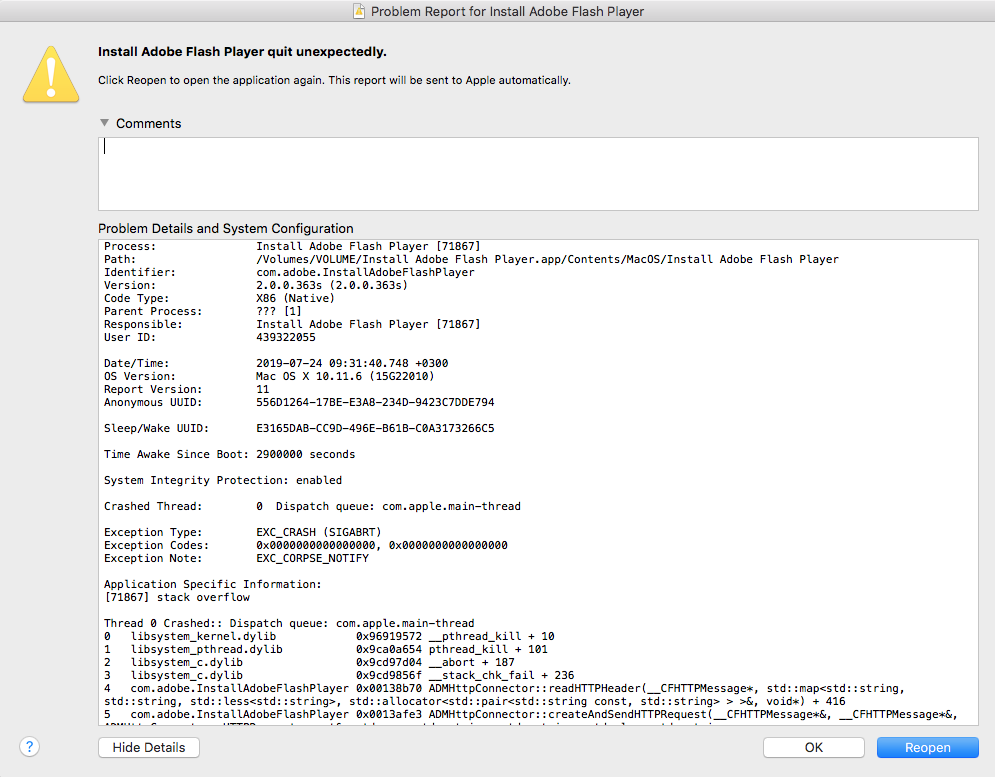Click Anonymous UUID '556D1264-17BE-E3A8-234D-9423C7DDE794'
This screenshot has height=777, width=995.
coord(375,402)
